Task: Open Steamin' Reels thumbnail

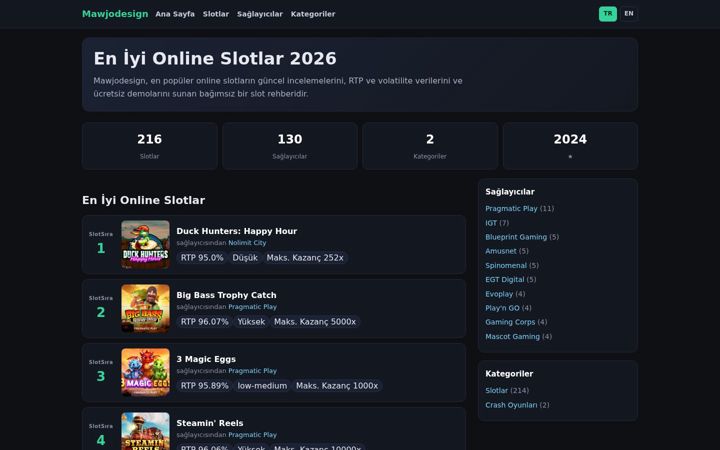Action: tap(145, 431)
